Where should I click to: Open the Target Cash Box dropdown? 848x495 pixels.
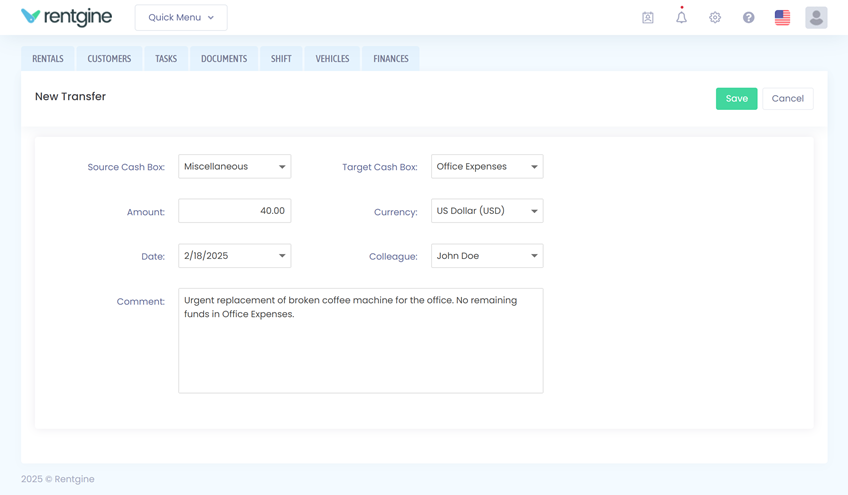[x=487, y=167]
